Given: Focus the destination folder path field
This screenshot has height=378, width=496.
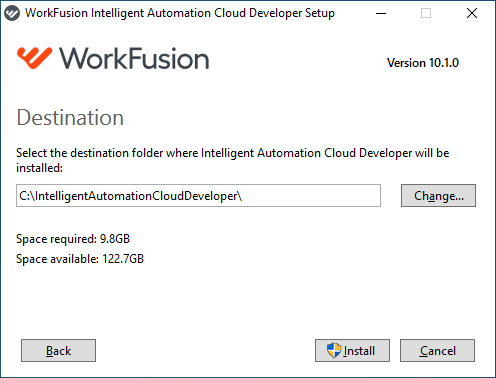Looking at the screenshot, I should [198, 196].
